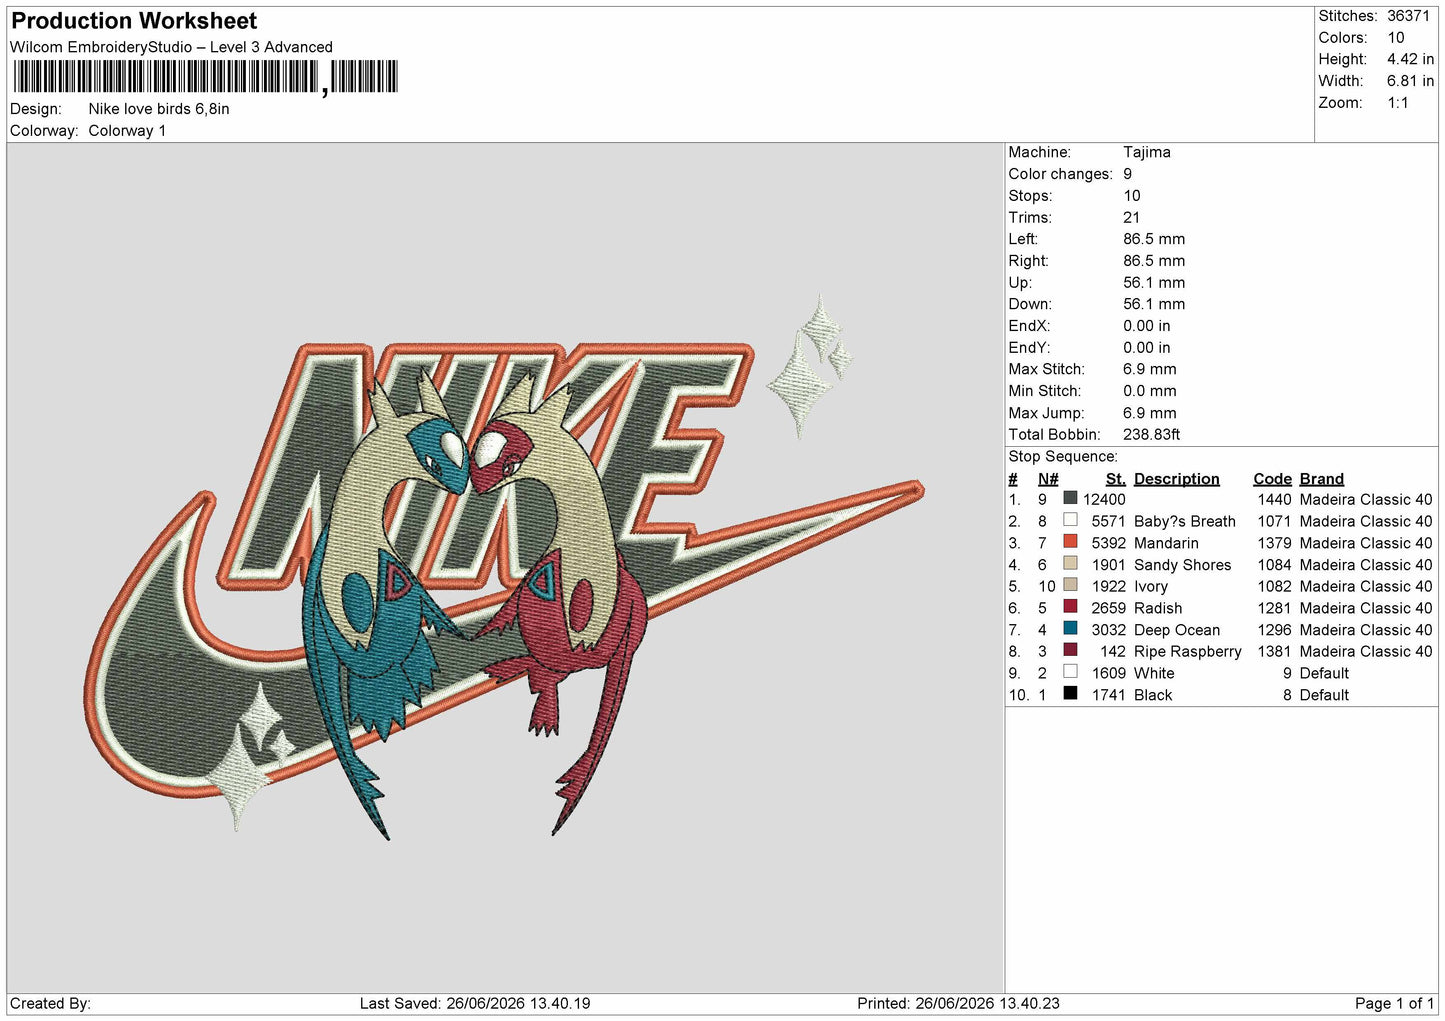The width and height of the screenshot is (1445, 1021).
Task: Click the Radish red color swatch
Action: 1070,607
